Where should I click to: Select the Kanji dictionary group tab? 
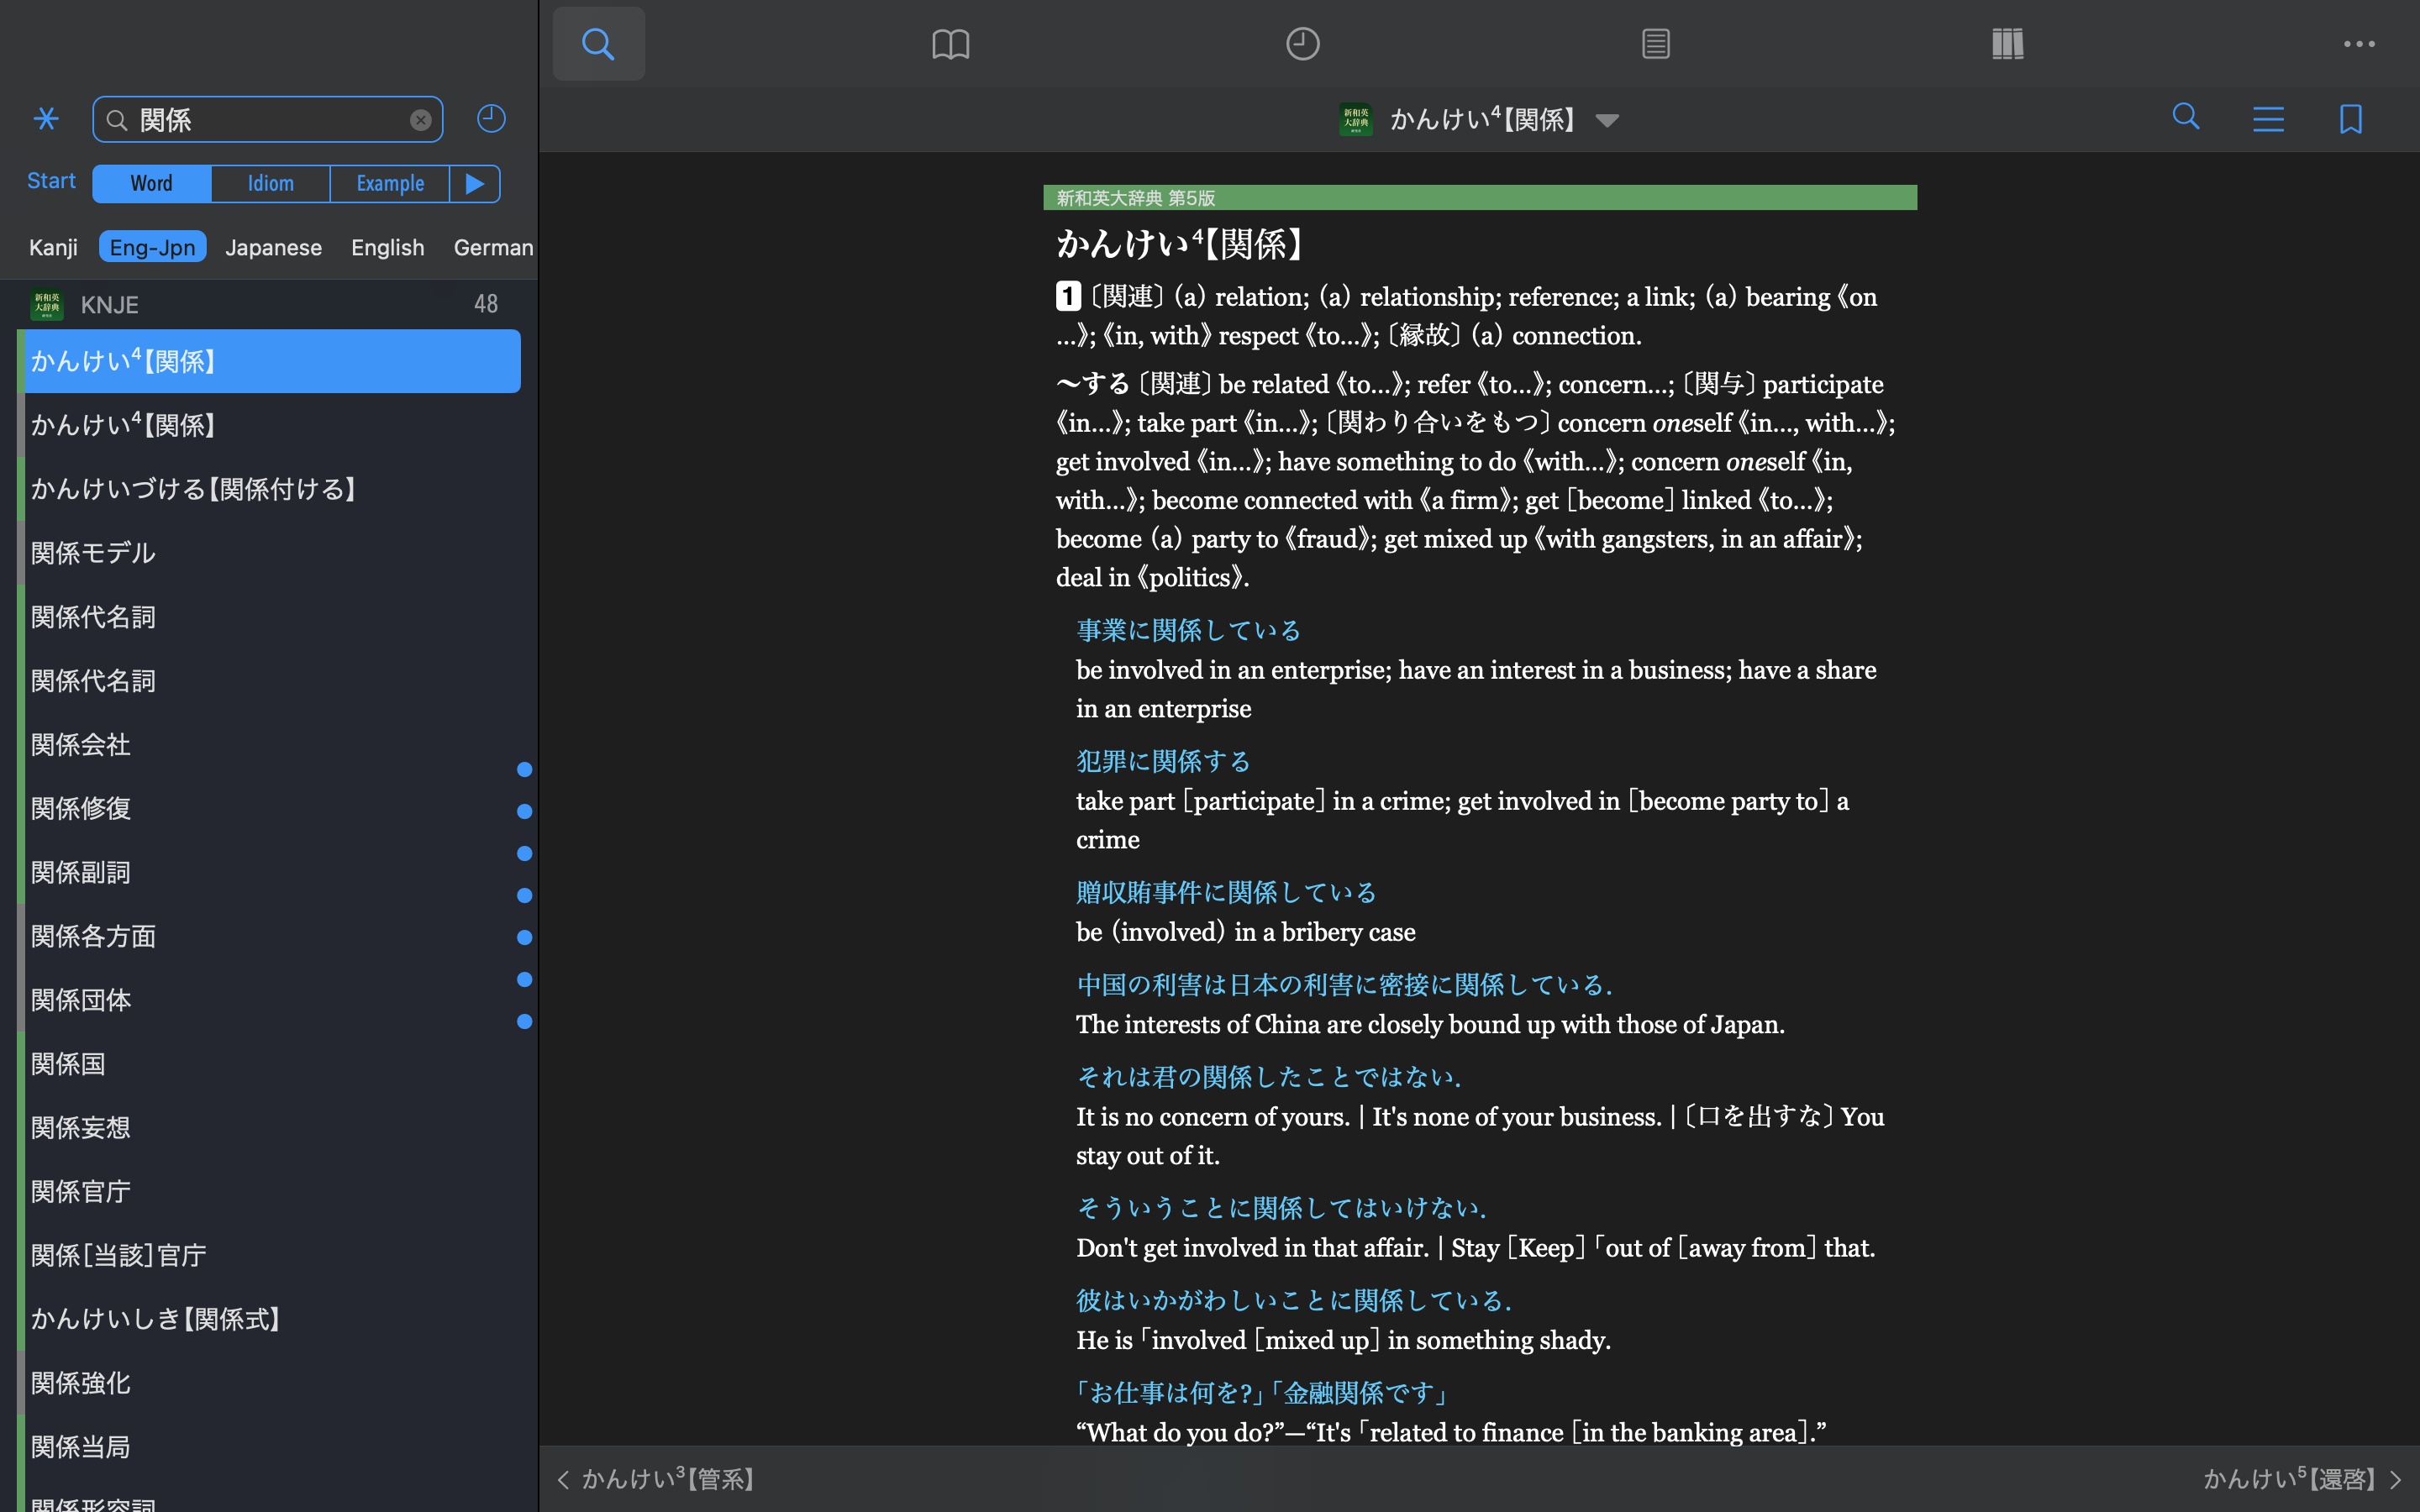(53, 247)
